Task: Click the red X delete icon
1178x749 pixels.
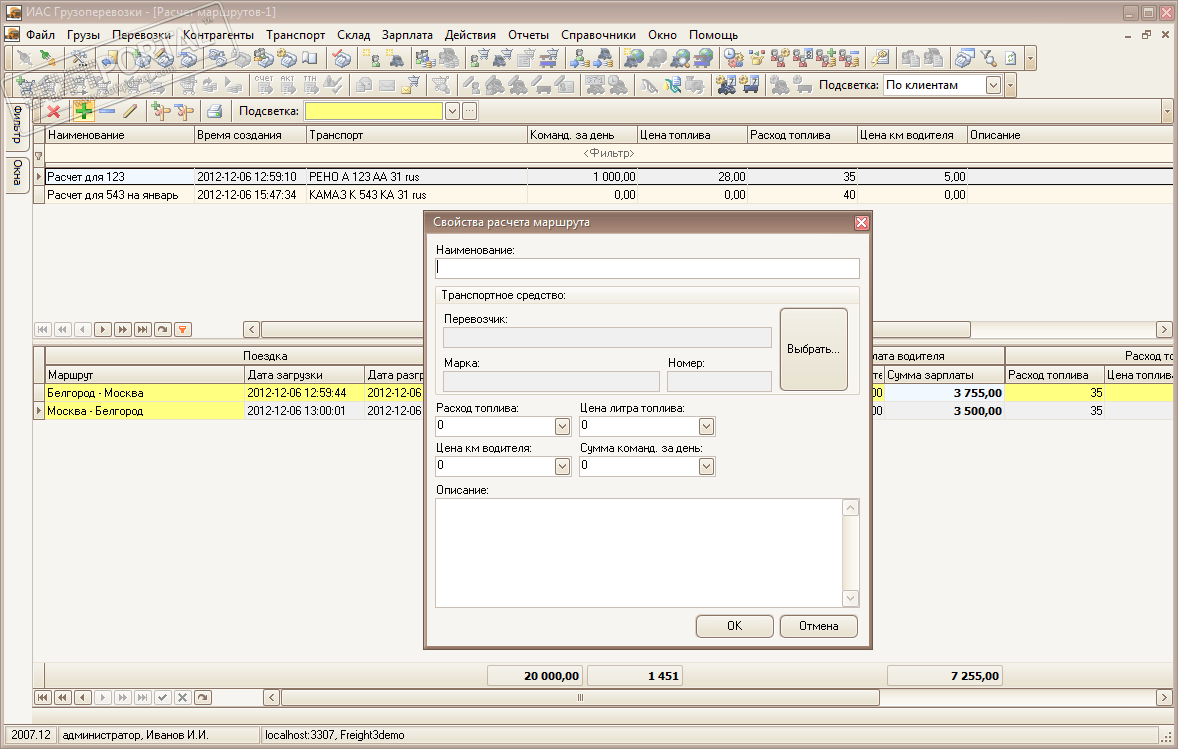Action: [54, 111]
